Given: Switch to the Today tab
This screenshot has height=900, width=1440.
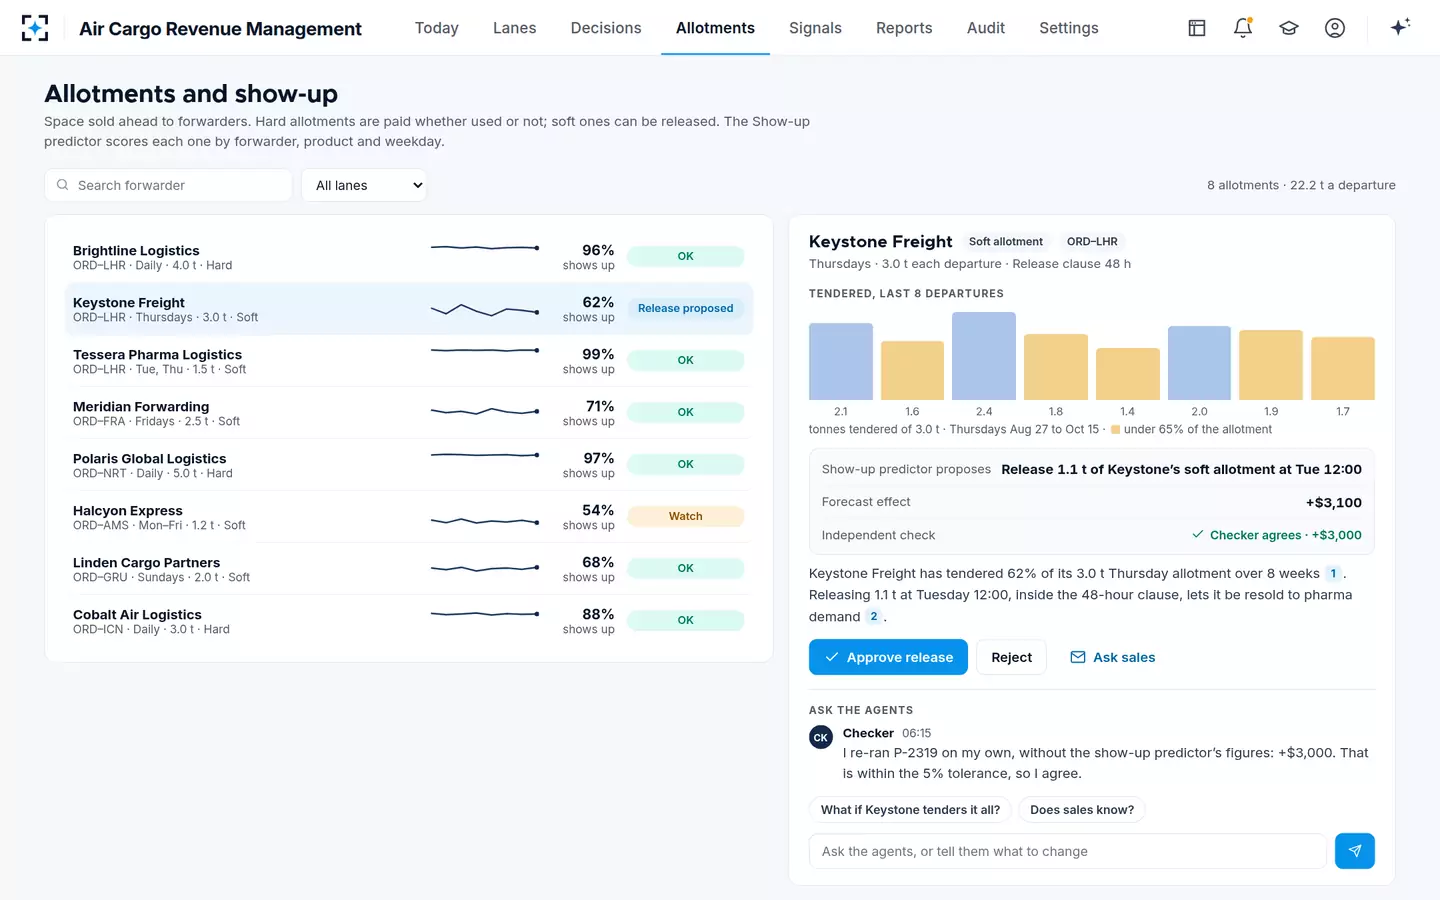Looking at the screenshot, I should click(437, 28).
